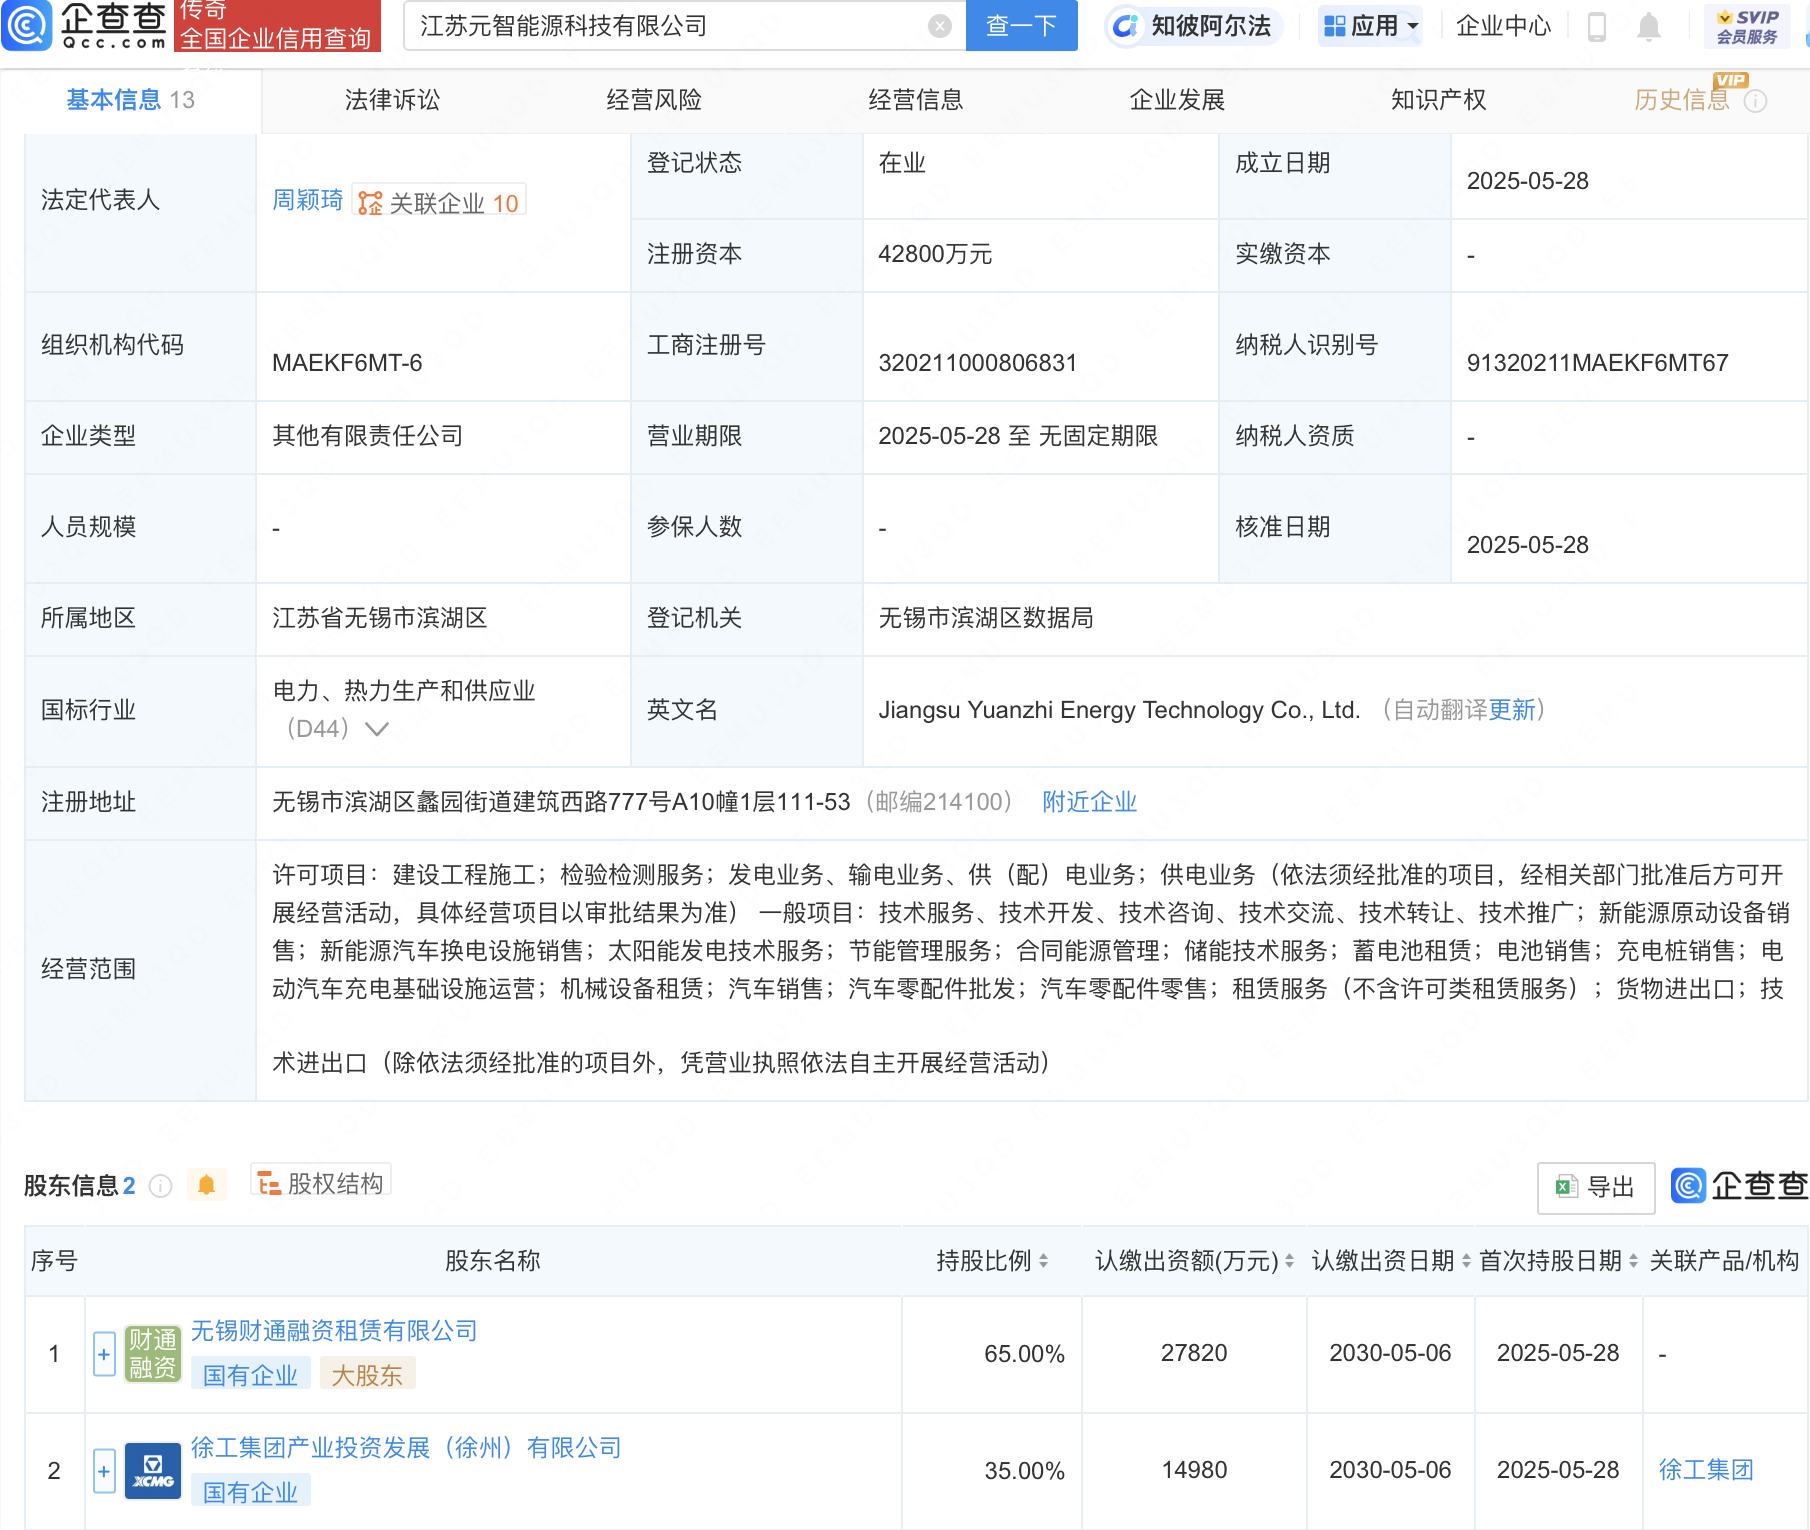Screen dimensions: 1810x1530
Task: Expand 国标行业 D44 chevron
Action: tap(377, 729)
